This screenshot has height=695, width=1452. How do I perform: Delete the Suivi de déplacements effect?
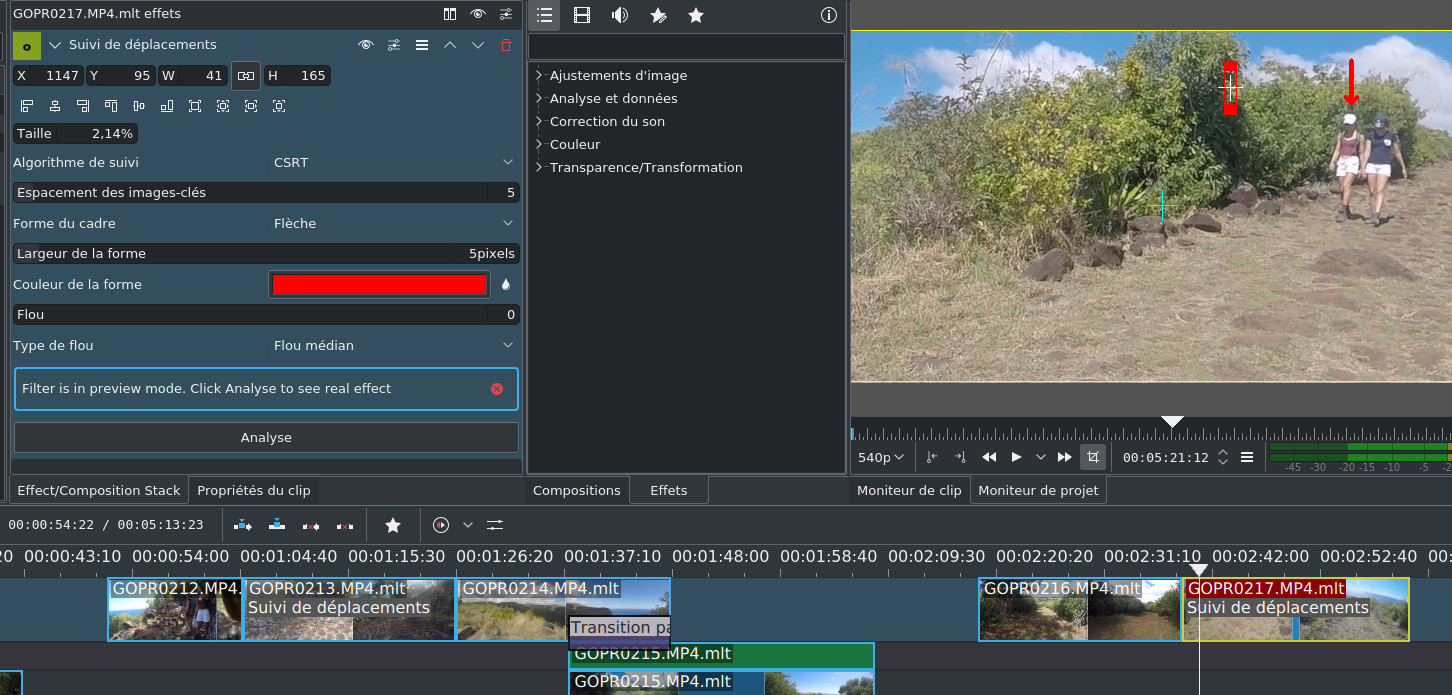click(506, 45)
